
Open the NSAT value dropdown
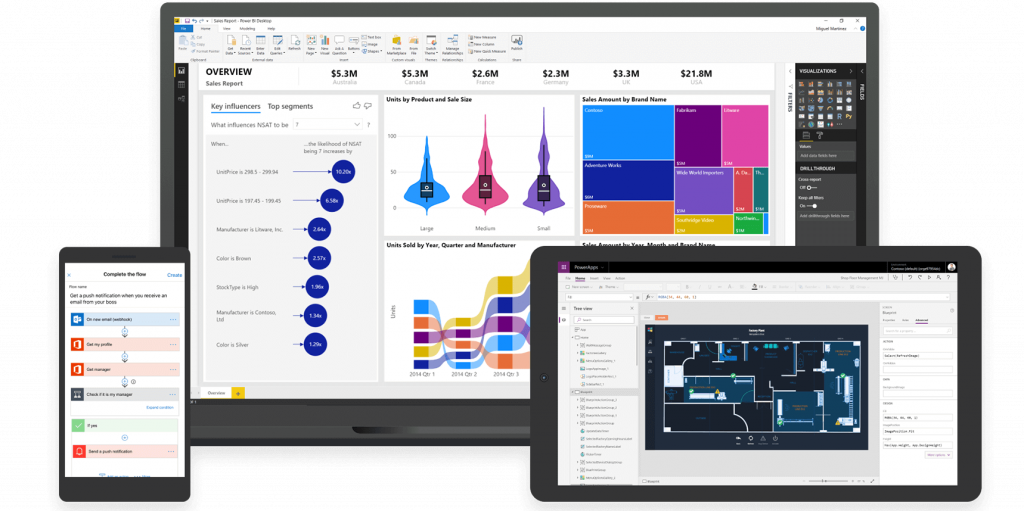(328, 124)
